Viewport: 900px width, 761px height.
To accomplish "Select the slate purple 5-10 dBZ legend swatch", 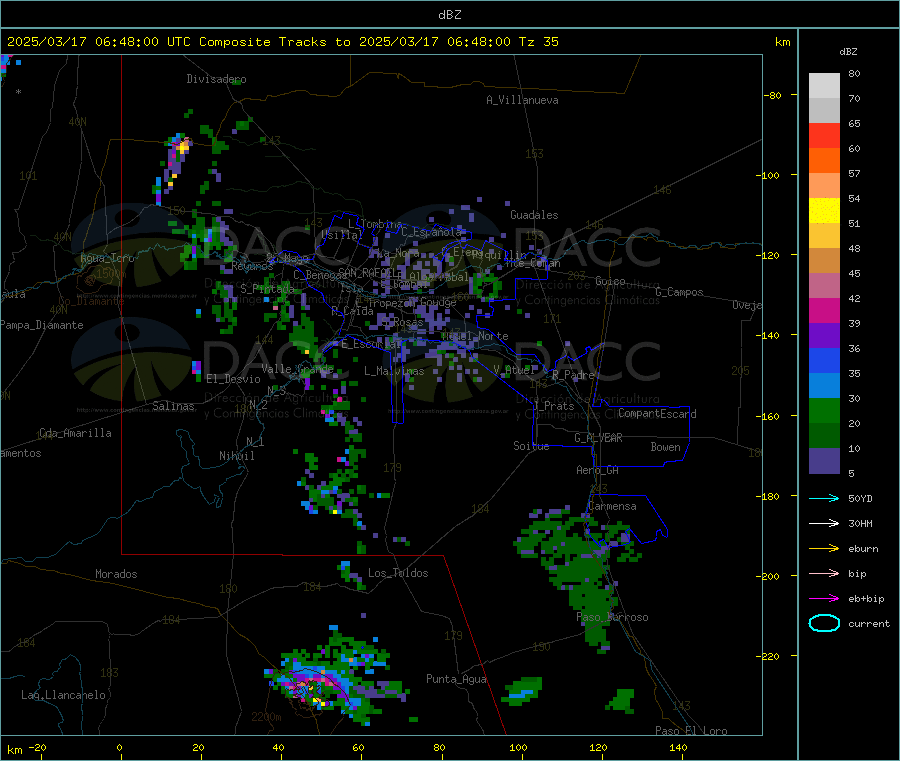I will [824, 461].
